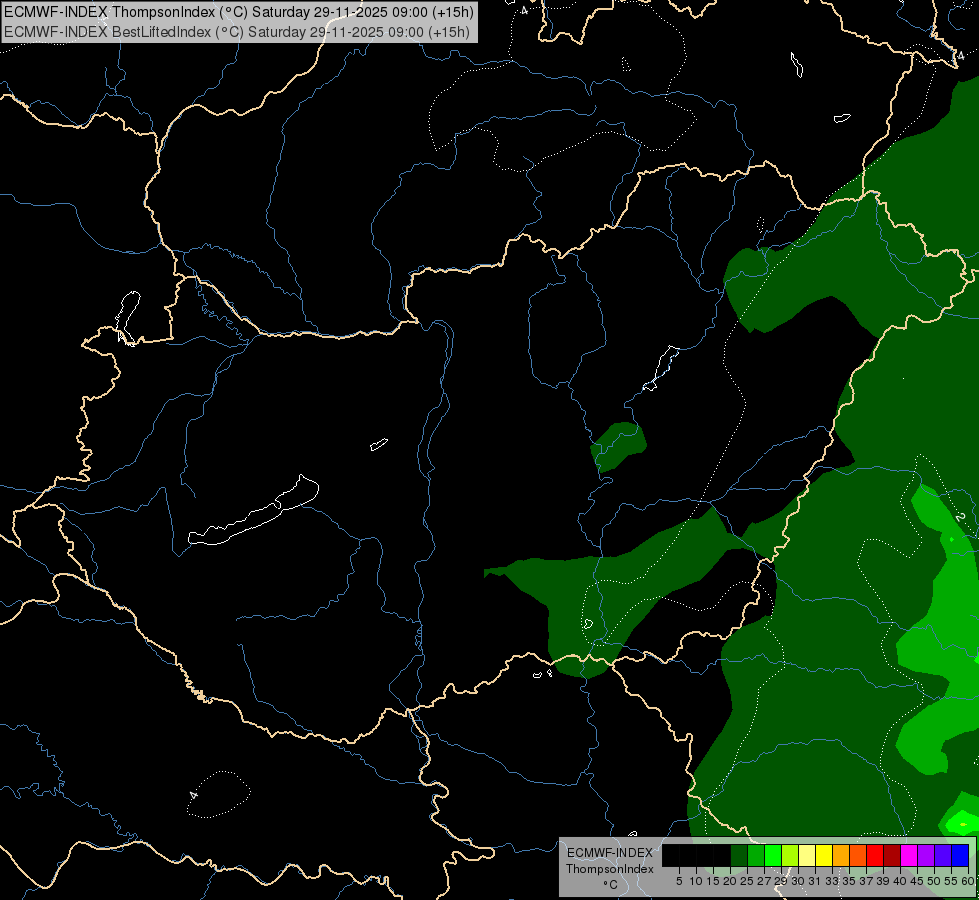Click the BestLiftedIndex title line at top

point(237,31)
